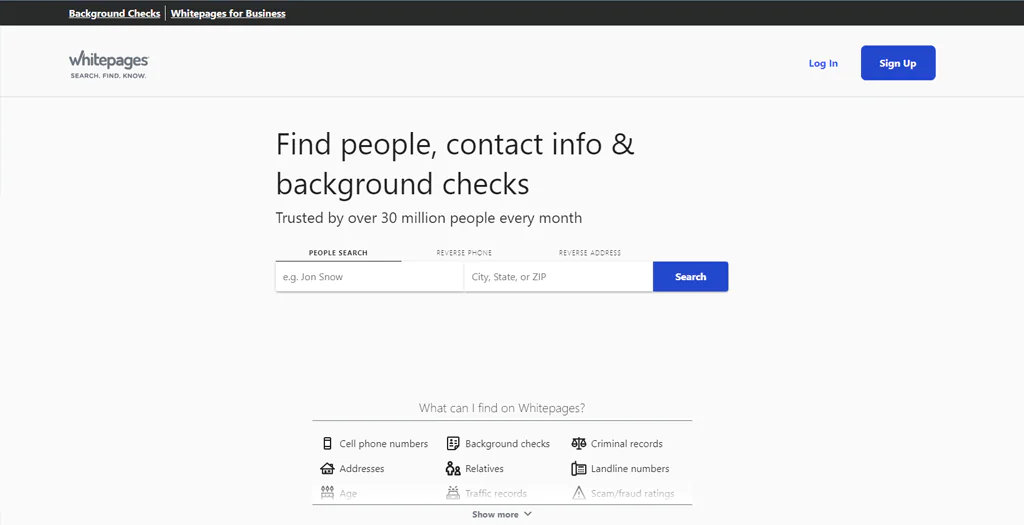The width and height of the screenshot is (1024, 525).
Task: Focus the City, State, or ZIP field
Action: coord(558,277)
